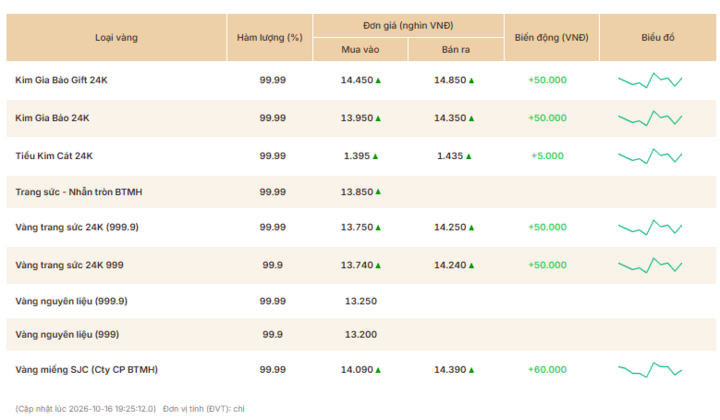Select Trang sức - Nhẫn tròn BTMH name
Screen dimensions: 720x420
click(79, 192)
